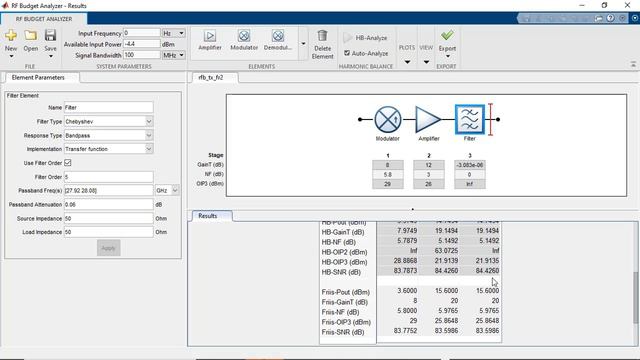Uncheck the Use Filter Order checkbox
This screenshot has width=640, height=360.
(x=68, y=163)
